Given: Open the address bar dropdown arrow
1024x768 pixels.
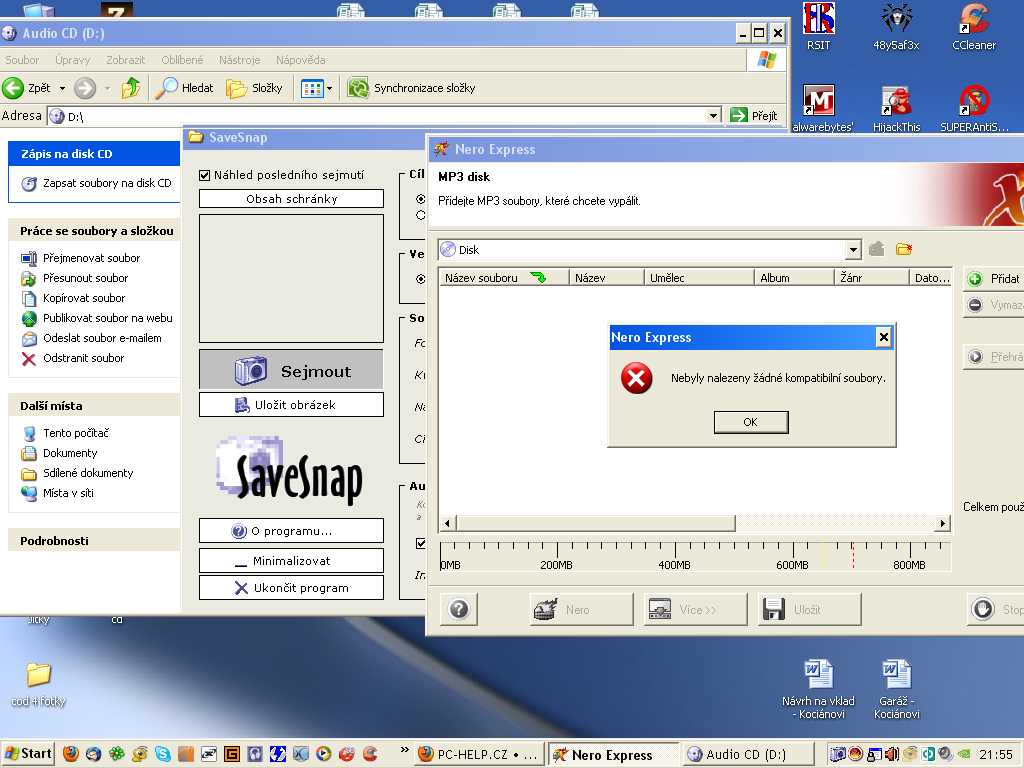Looking at the screenshot, I should coord(713,116).
